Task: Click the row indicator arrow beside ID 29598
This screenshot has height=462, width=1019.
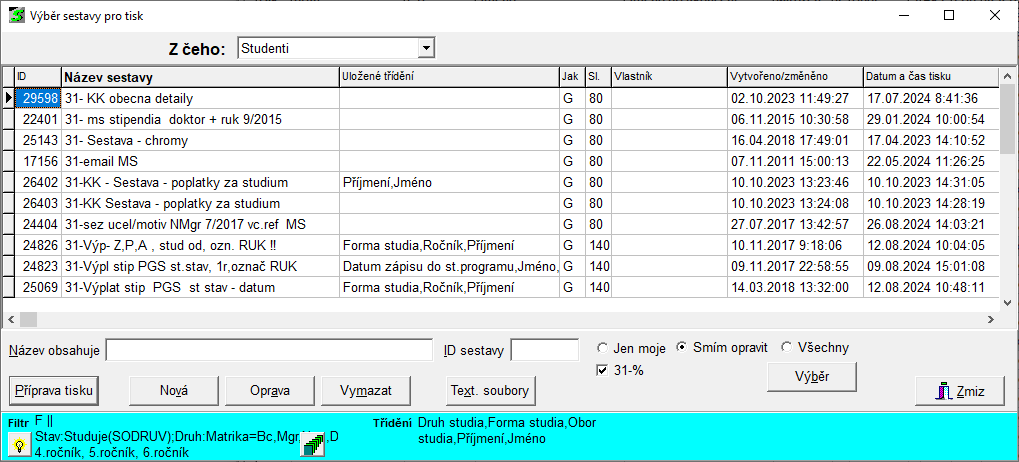Action: (9, 98)
